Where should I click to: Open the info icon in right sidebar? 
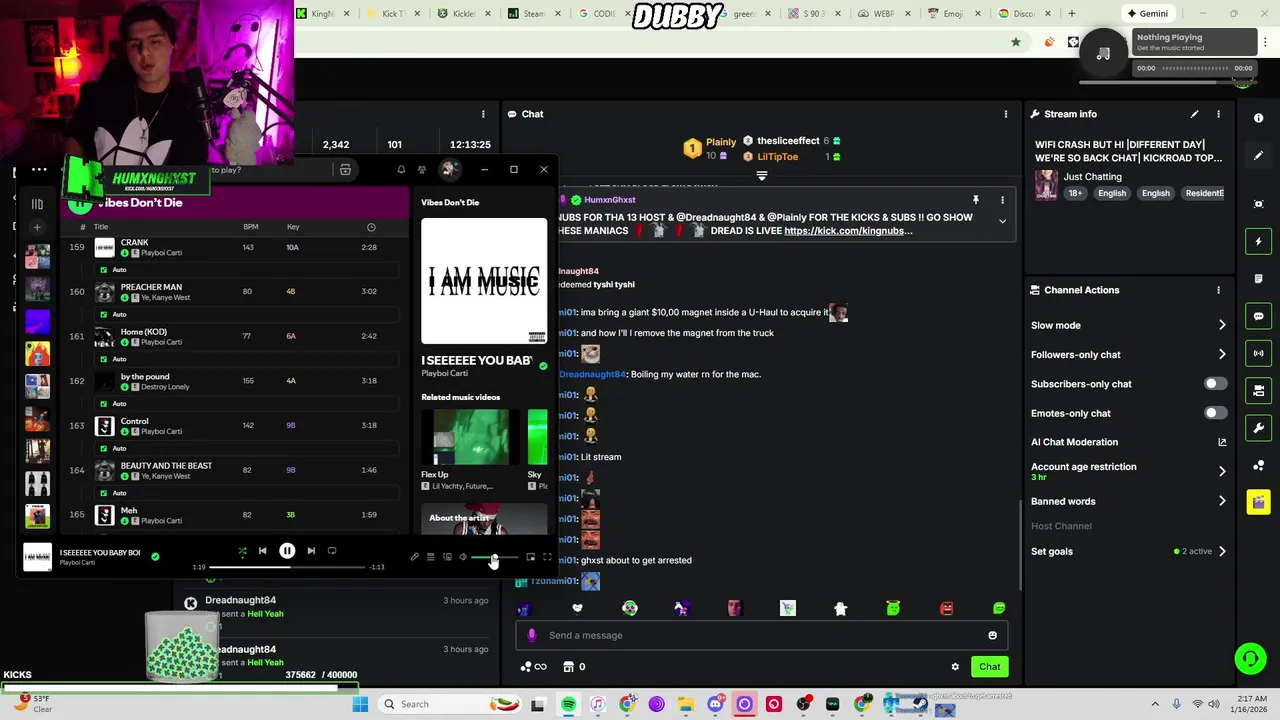[1258, 118]
